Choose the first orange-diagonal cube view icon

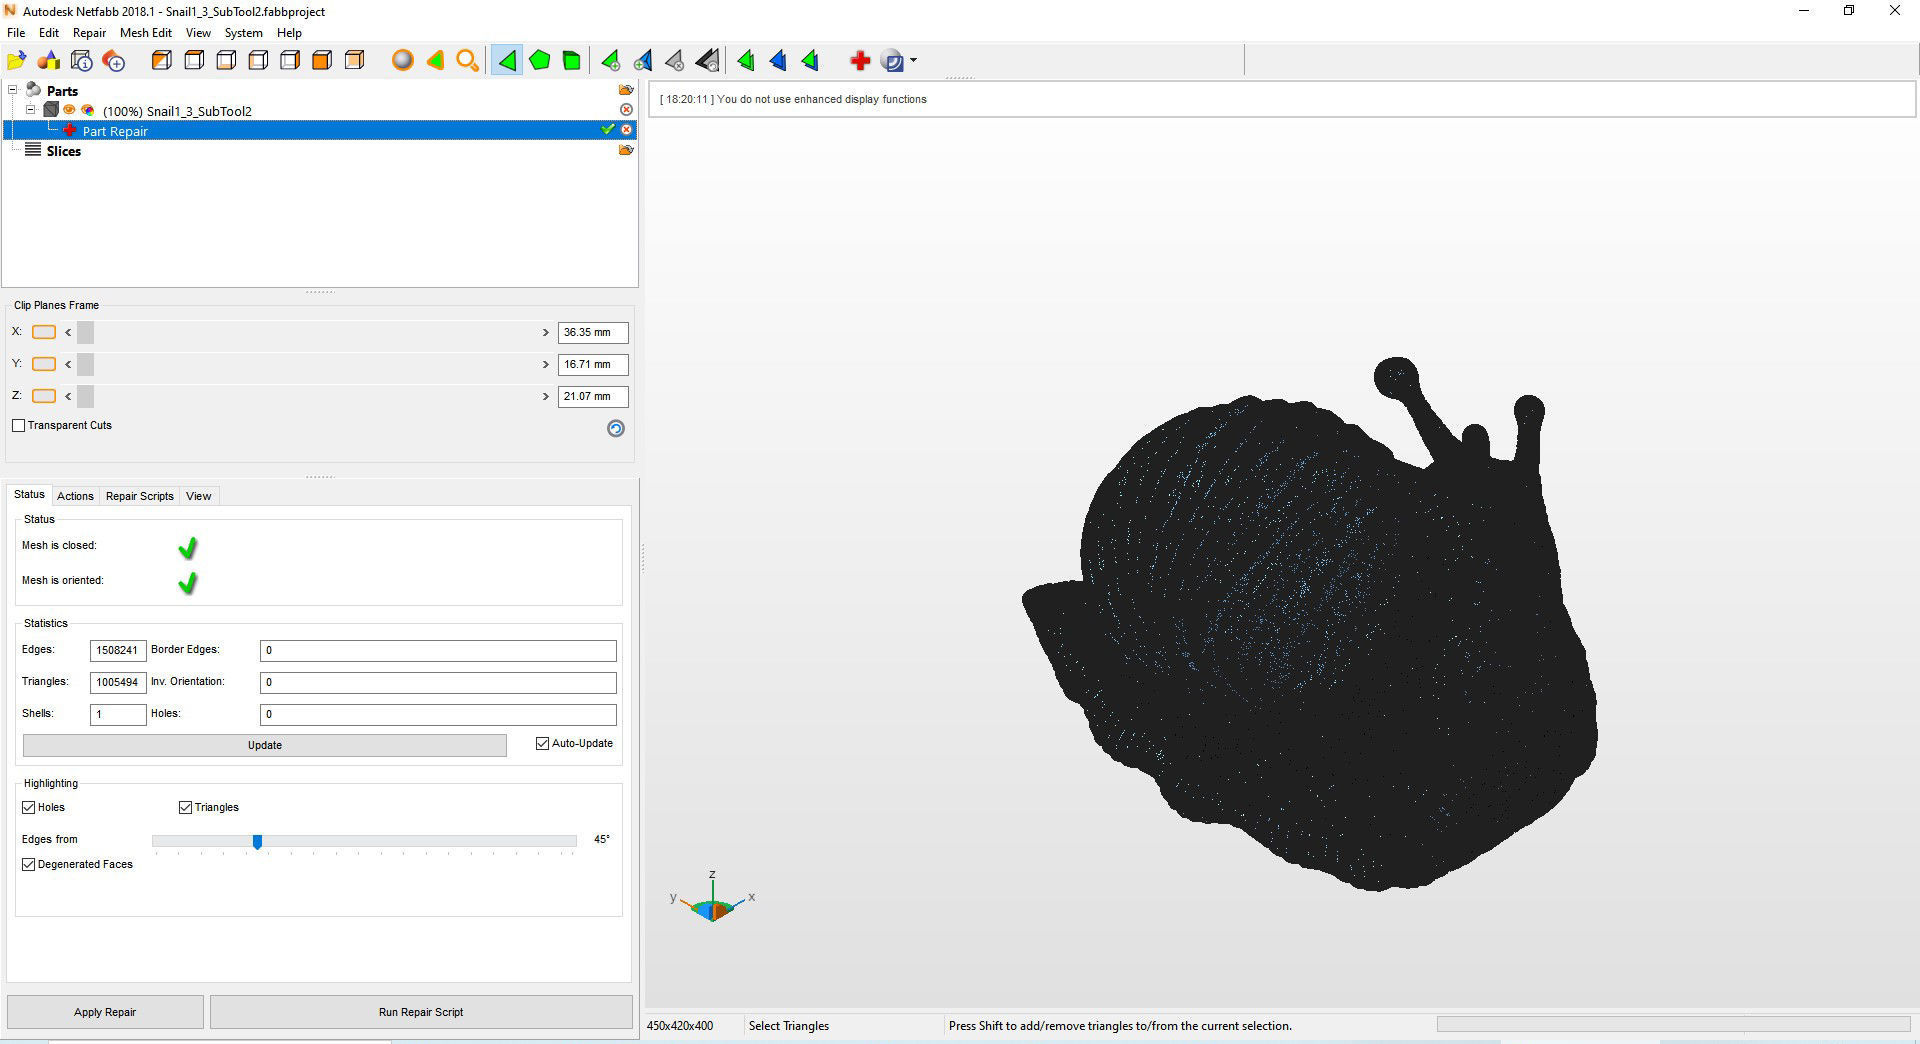point(161,61)
